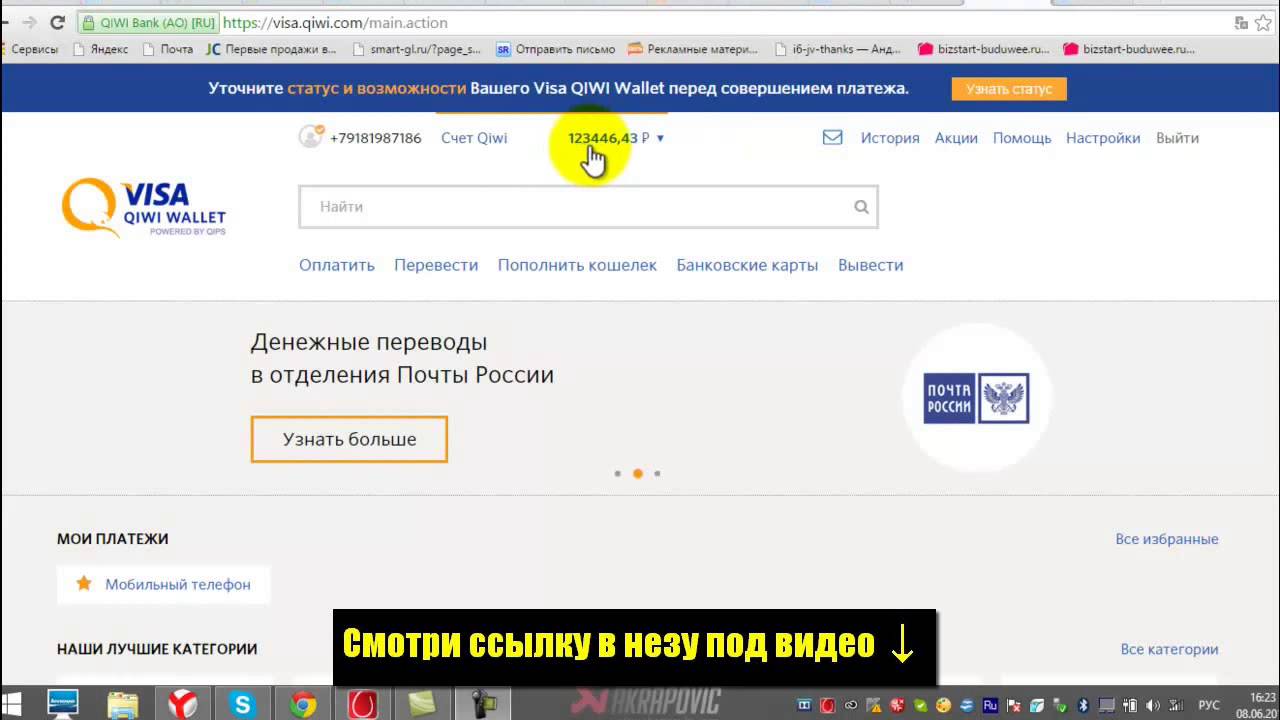1280x720 pixels.
Task: Click the Счет Qiwi link
Action: [x=474, y=138]
